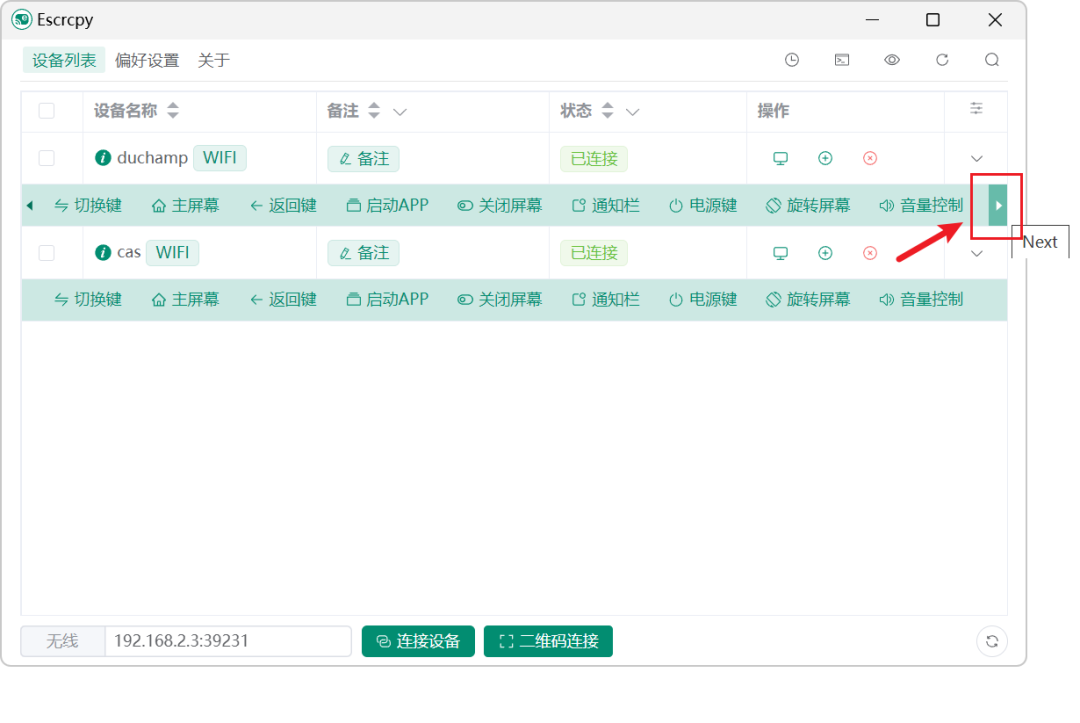Image resolution: width=1080 pixels, height=723 pixels.
Task: Click 电源键 in cas control bar
Action: [703, 300]
